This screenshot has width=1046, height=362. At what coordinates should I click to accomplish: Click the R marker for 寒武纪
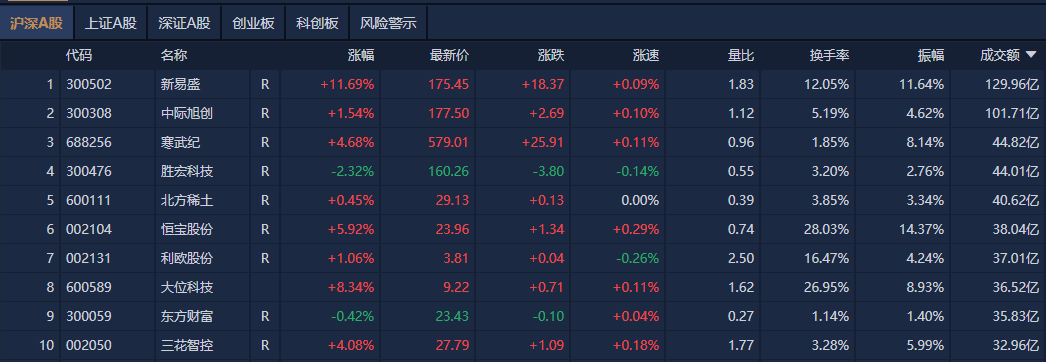265,143
